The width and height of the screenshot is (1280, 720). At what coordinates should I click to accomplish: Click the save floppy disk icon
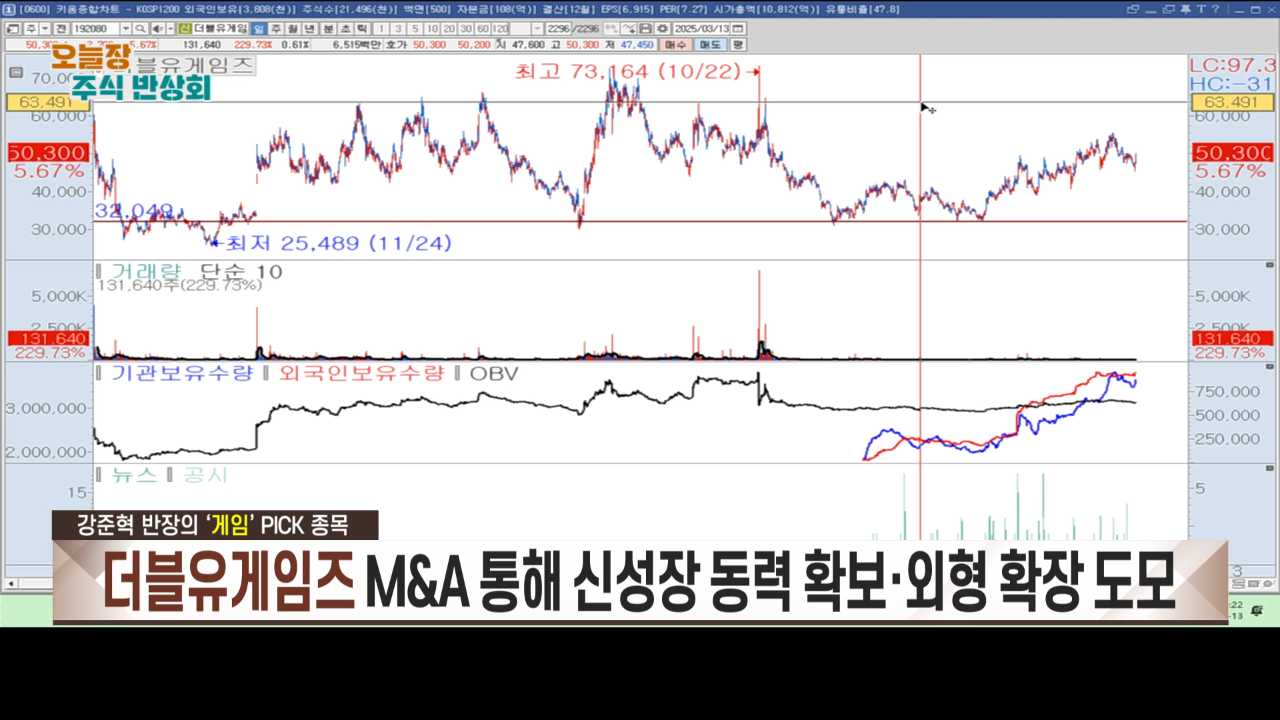pyautogui.click(x=645, y=29)
